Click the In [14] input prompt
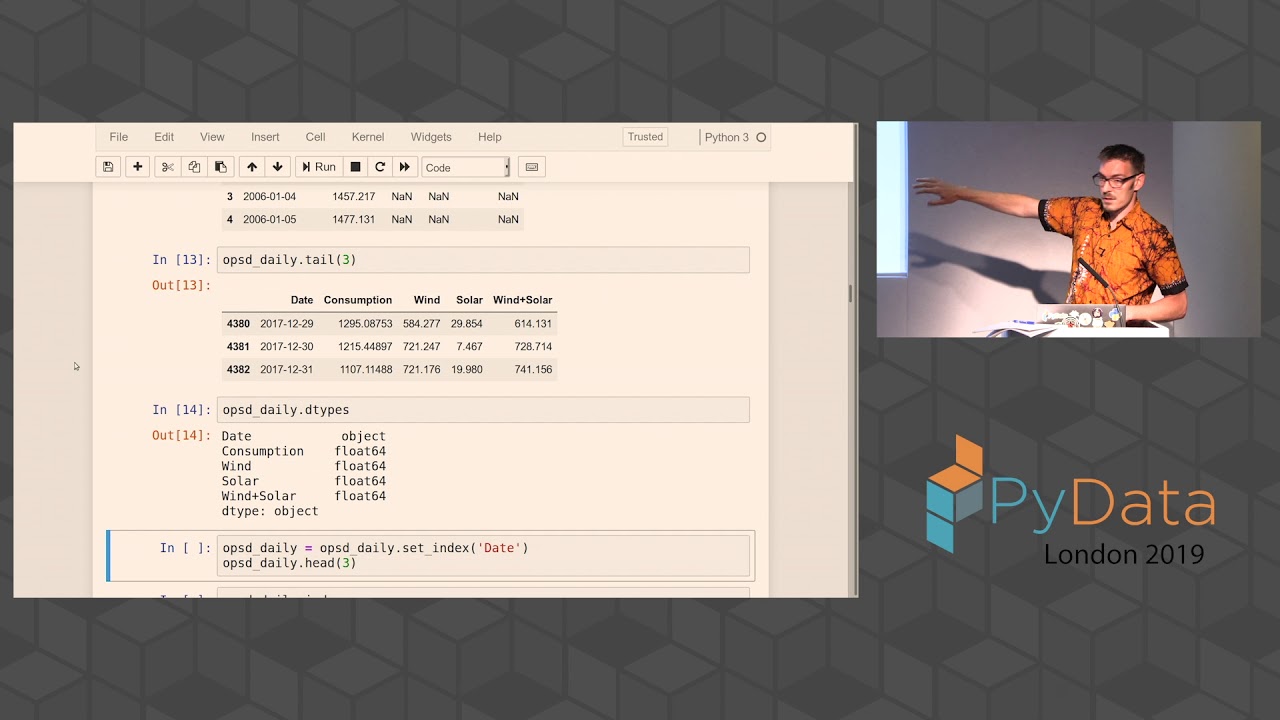1280x720 pixels. tap(181, 410)
